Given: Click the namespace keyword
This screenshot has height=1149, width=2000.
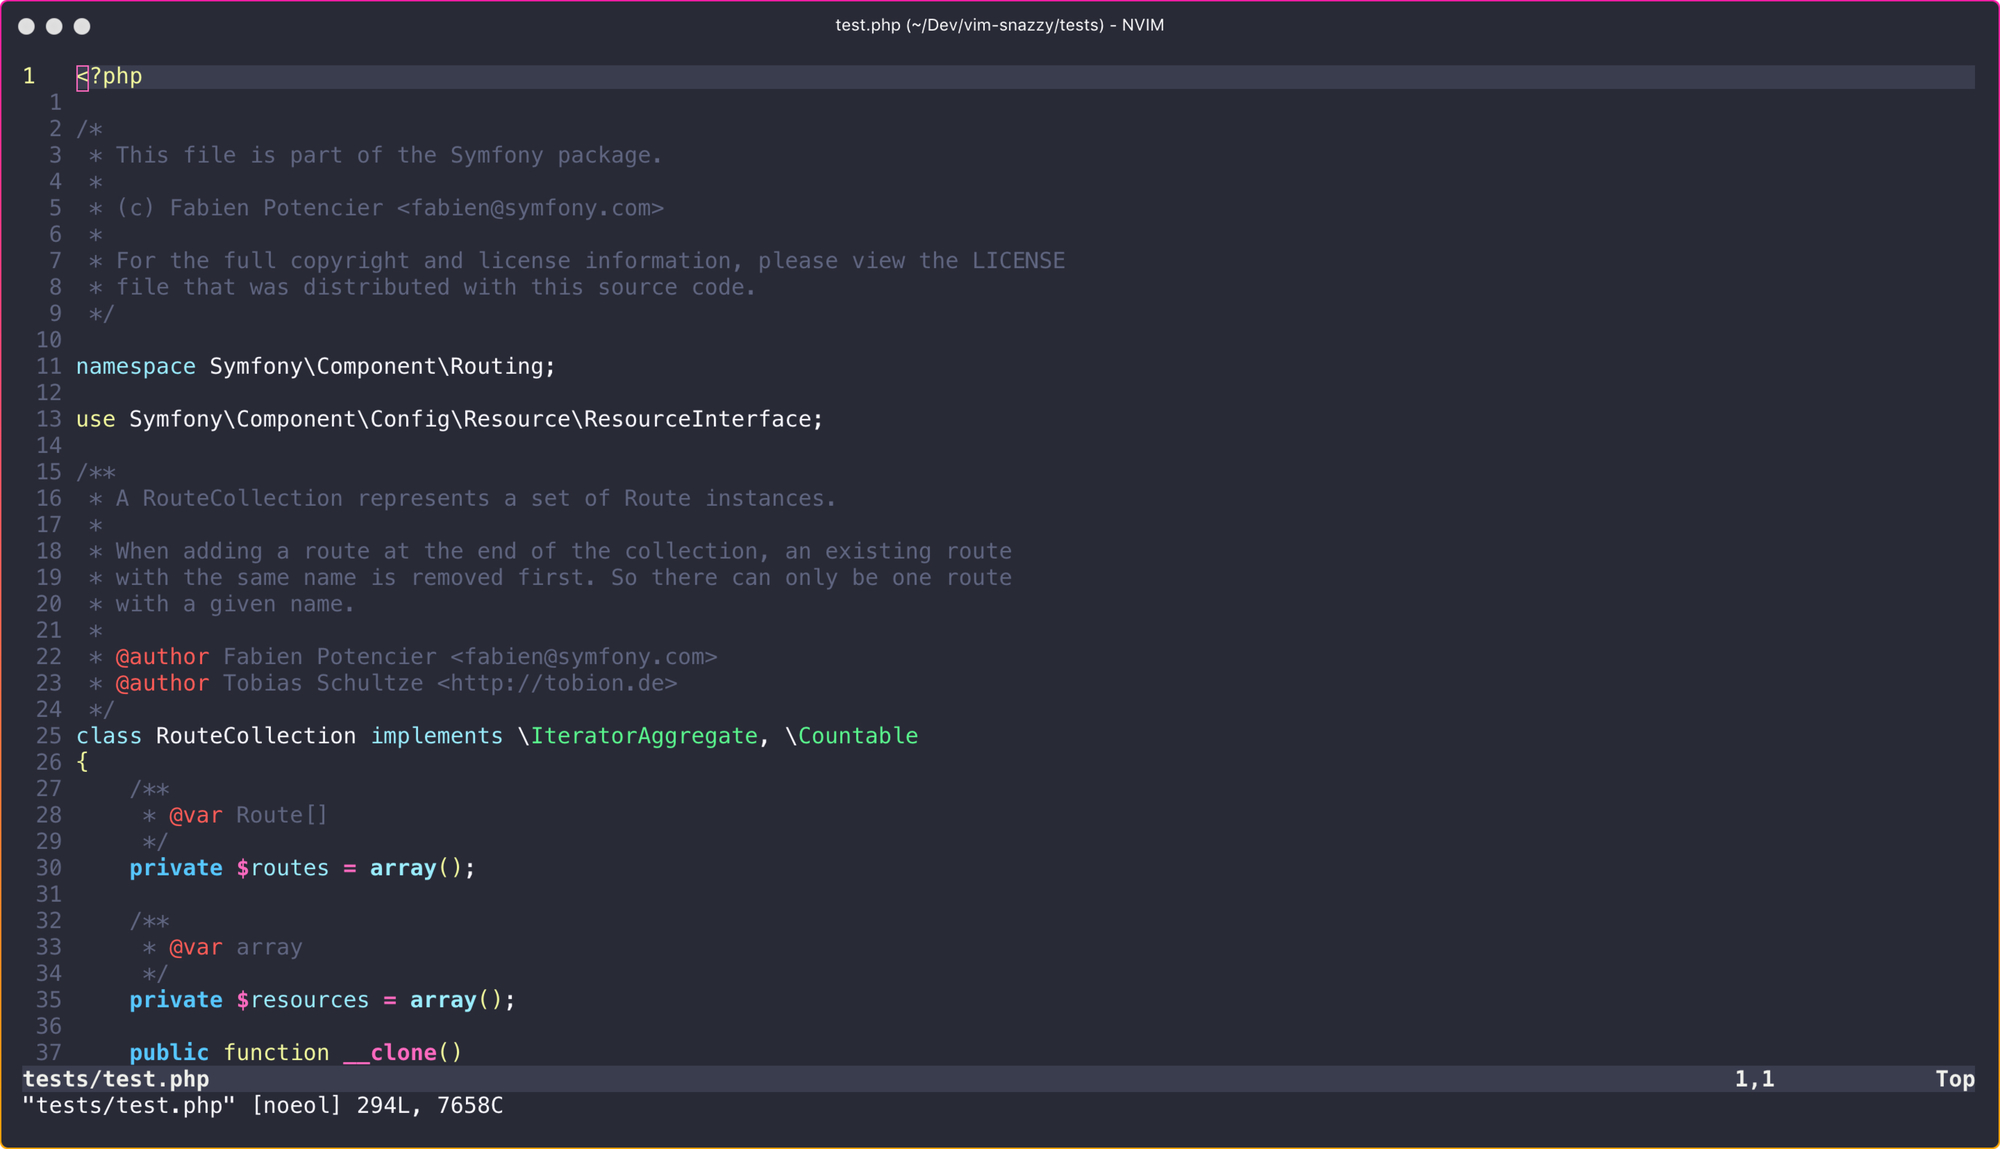Looking at the screenshot, I should [136, 367].
